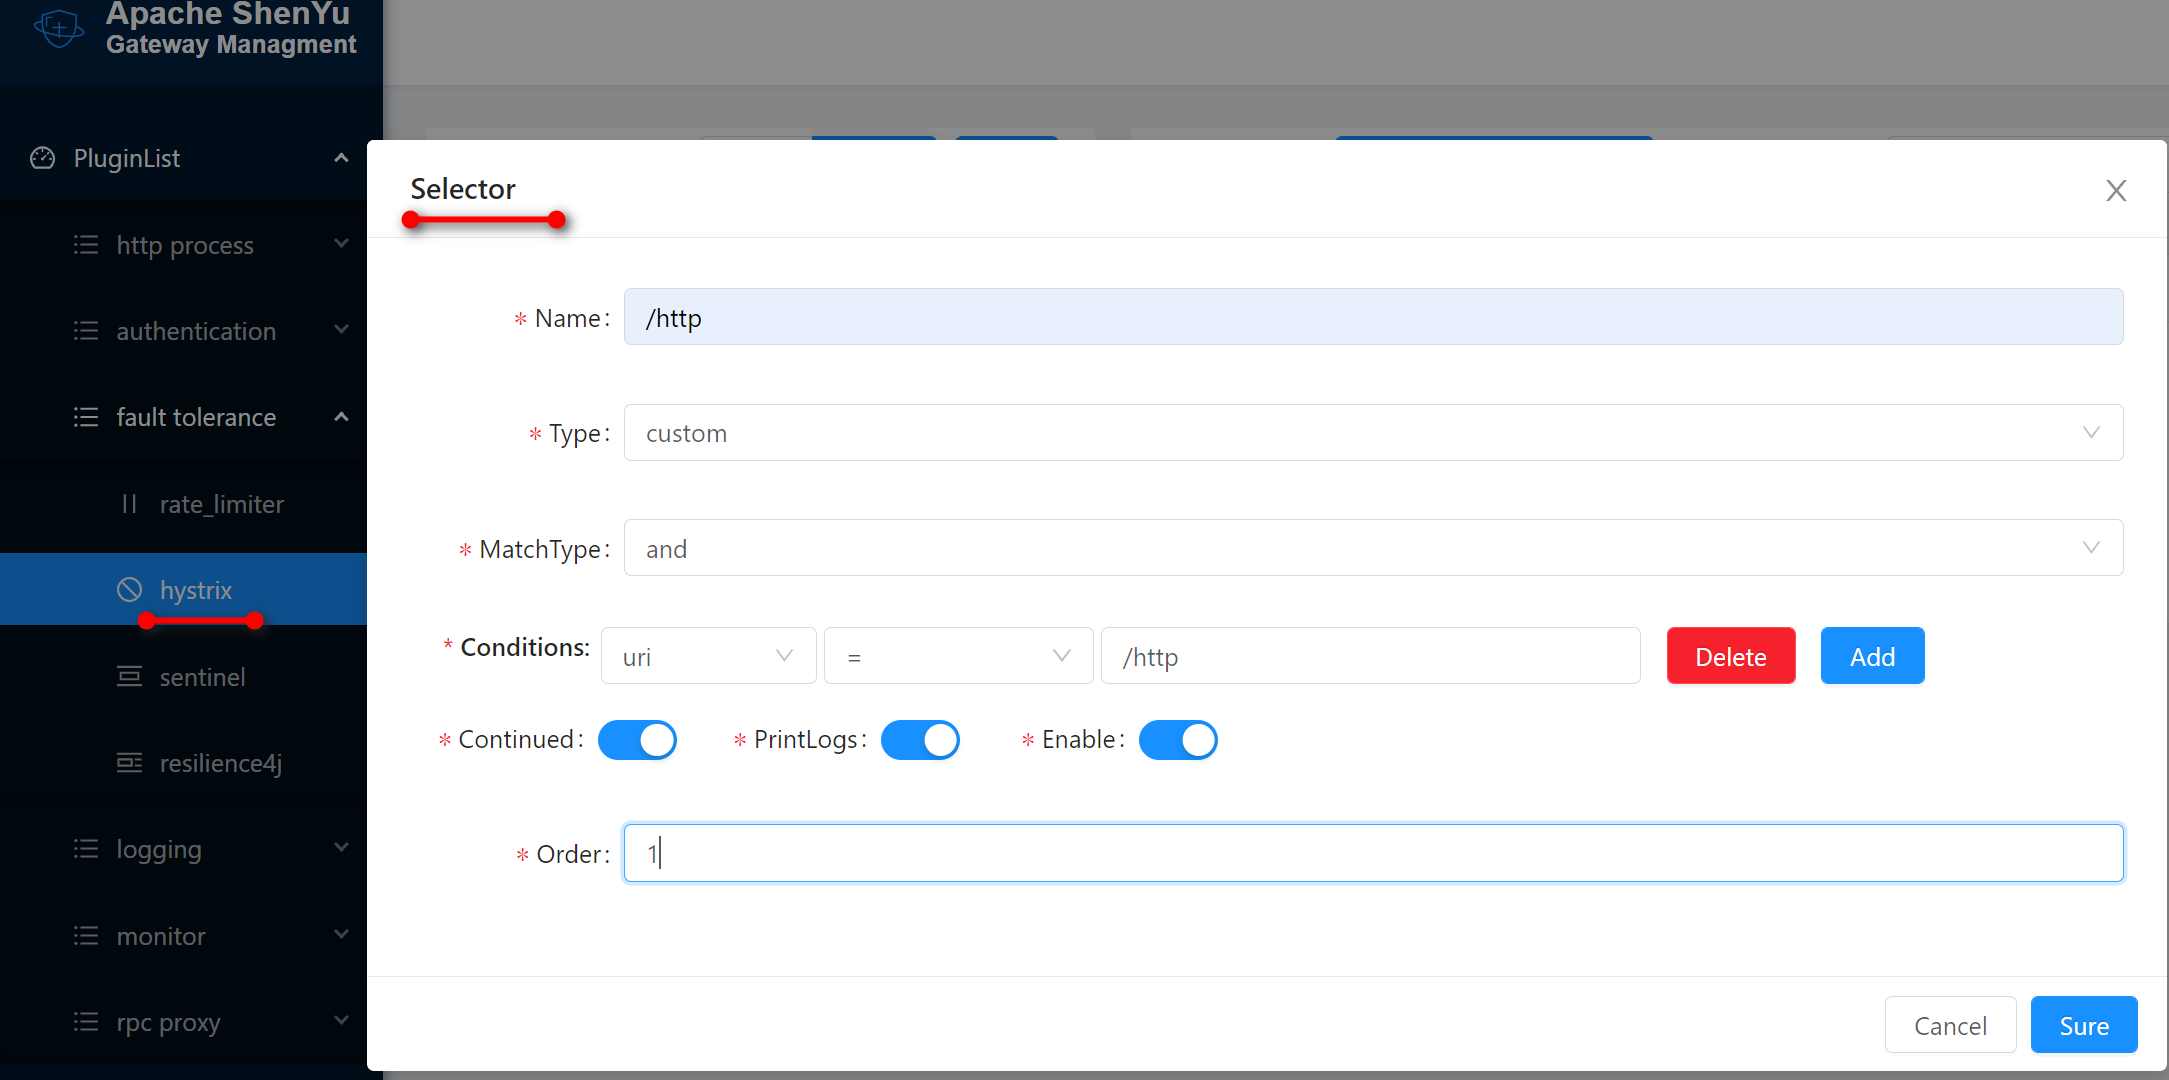Open the uri condition parameter dropdown
2169x1080 pixels.
[x=707, y=656]
